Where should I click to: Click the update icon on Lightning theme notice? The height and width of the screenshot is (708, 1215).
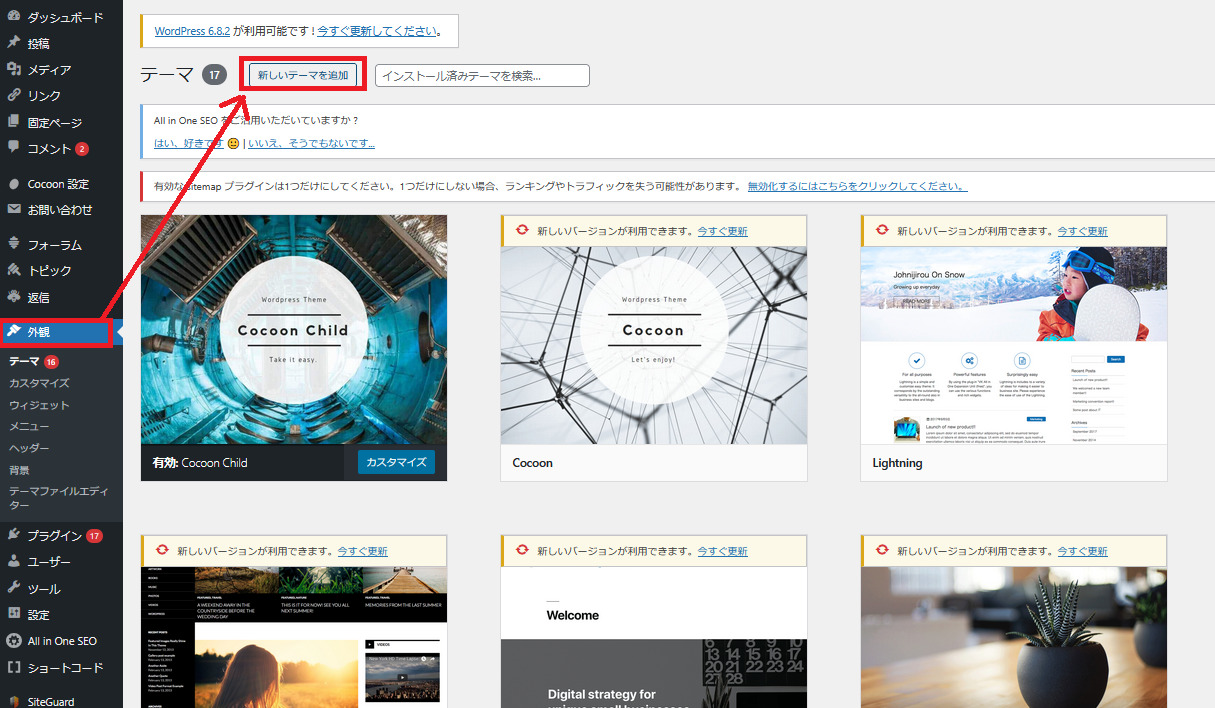pyautogui.click(x=881, y=231)
